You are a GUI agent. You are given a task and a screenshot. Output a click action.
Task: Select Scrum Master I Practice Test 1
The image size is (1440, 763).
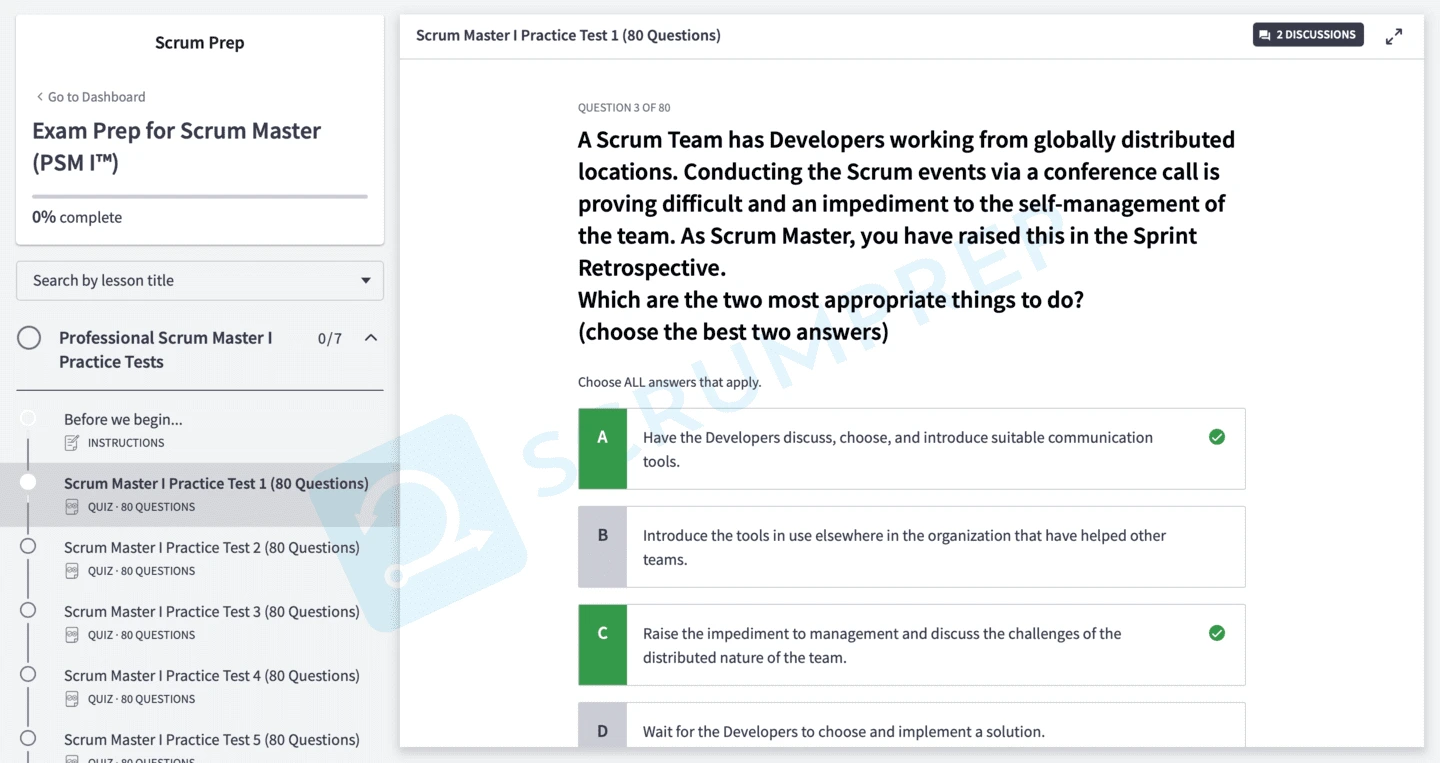pos(215,483)
